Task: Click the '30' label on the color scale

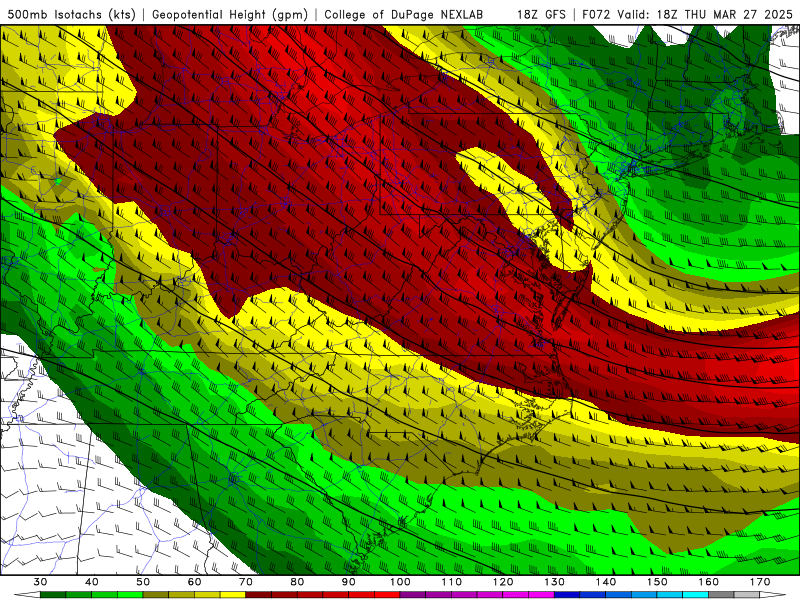Action: 40,582
